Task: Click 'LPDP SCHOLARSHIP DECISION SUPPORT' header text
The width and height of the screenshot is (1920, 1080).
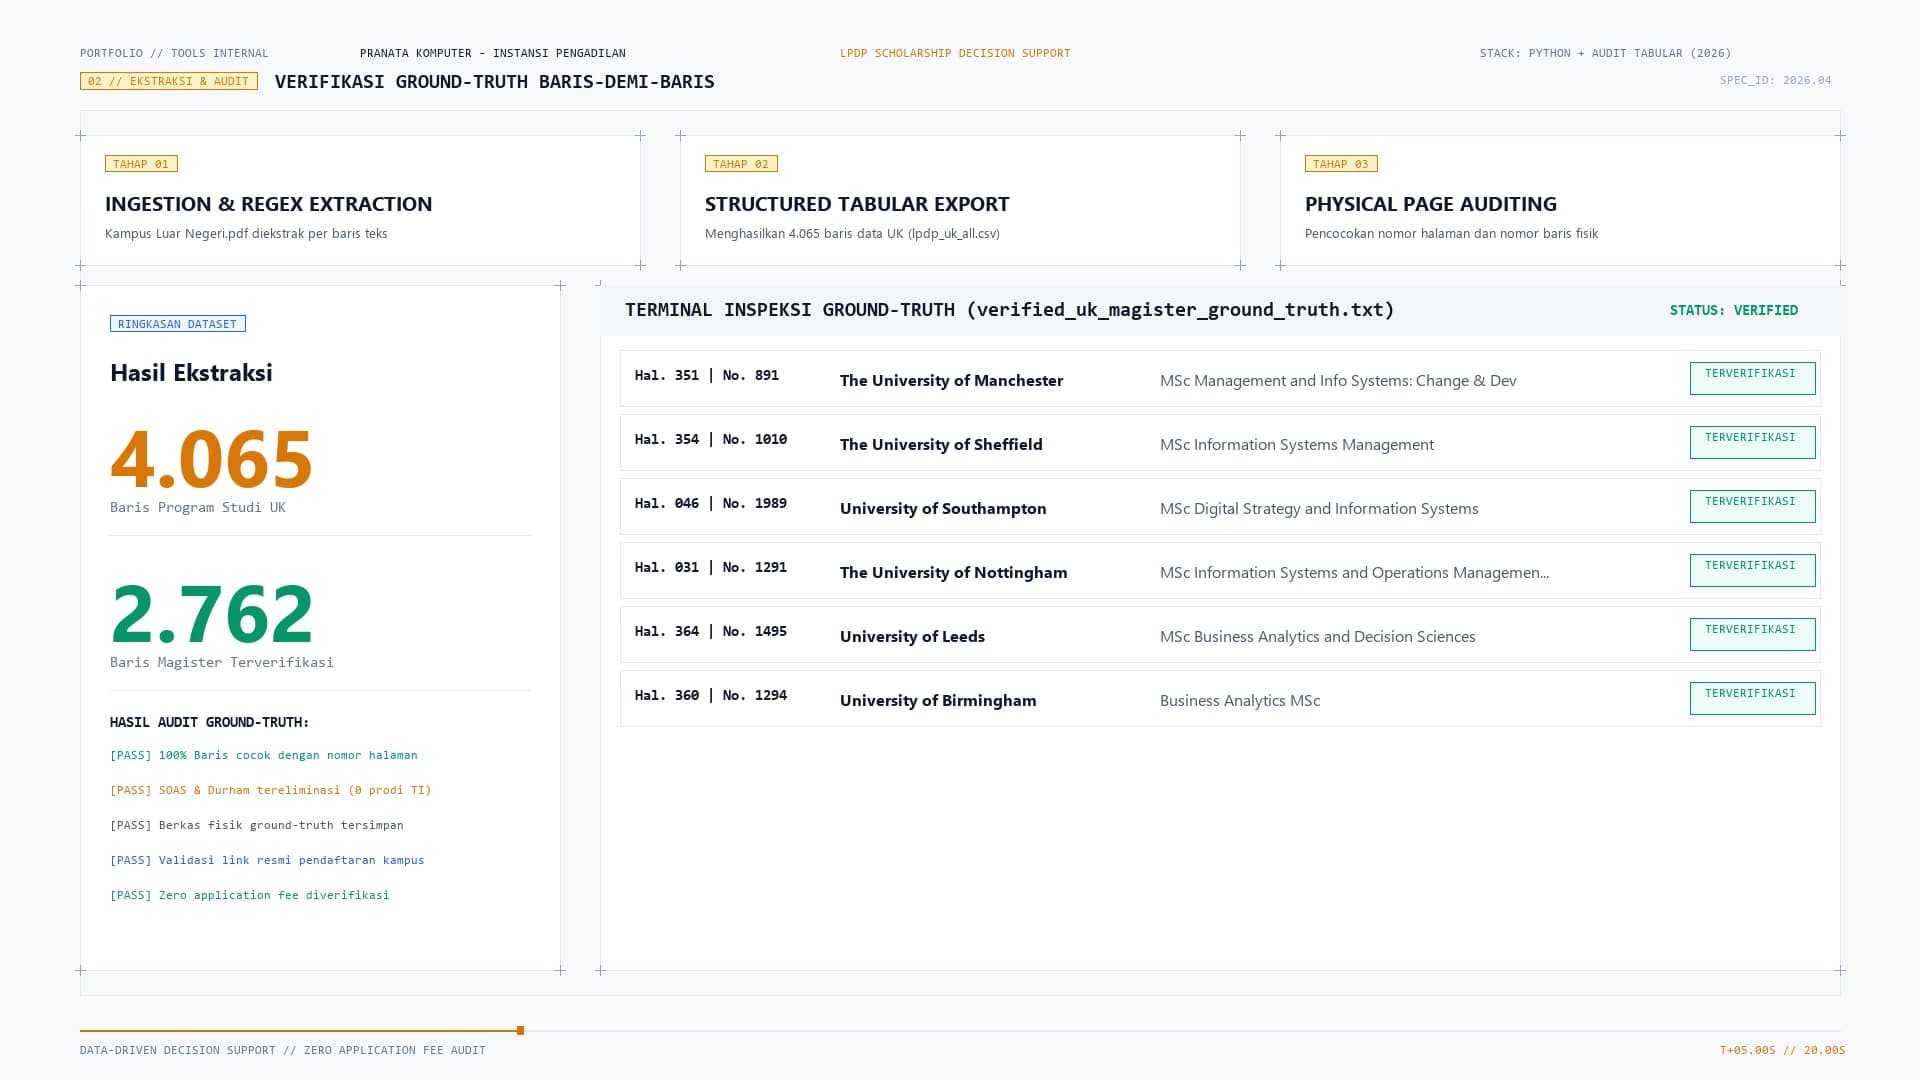Action: [955, 53]
